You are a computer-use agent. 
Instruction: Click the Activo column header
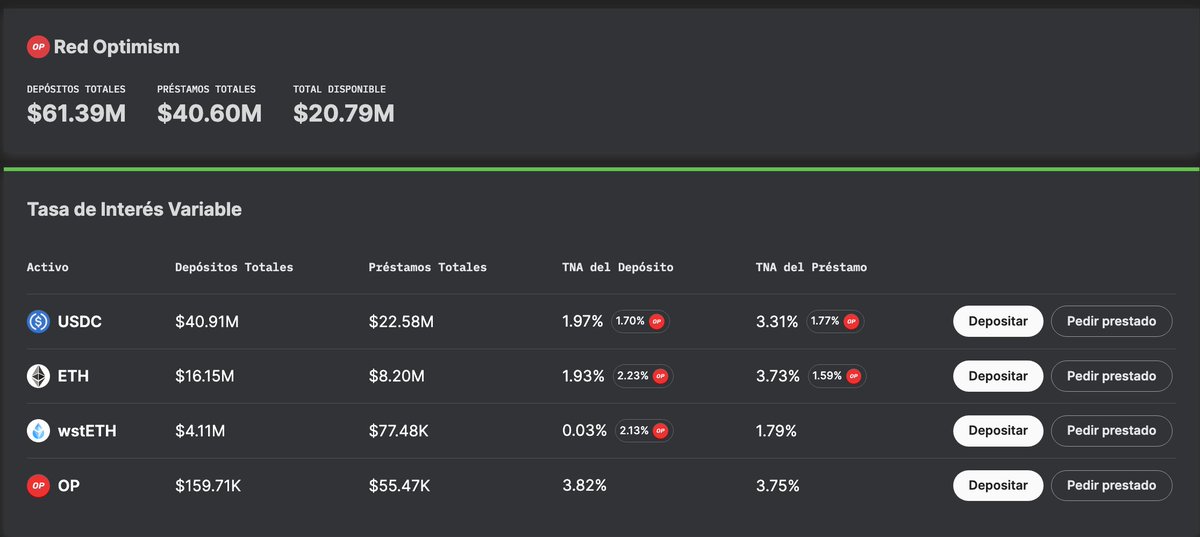(x=48, y=268)
